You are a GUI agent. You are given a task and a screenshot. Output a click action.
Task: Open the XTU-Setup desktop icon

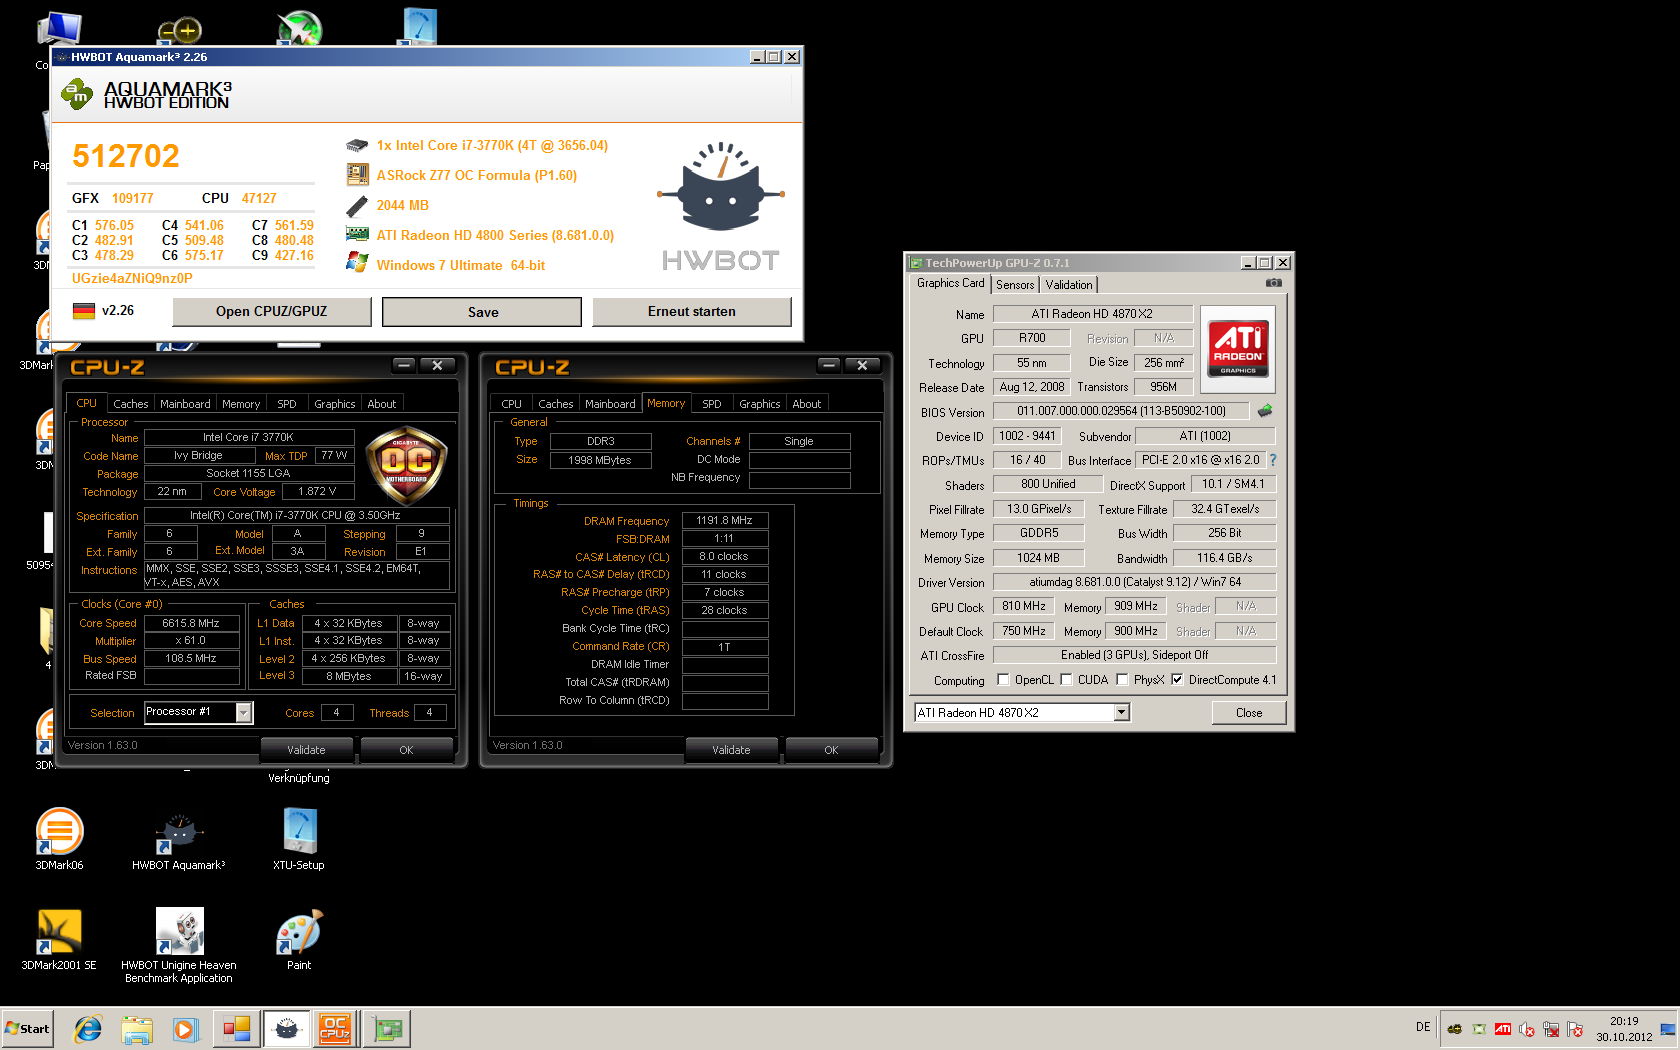point(299,840)
